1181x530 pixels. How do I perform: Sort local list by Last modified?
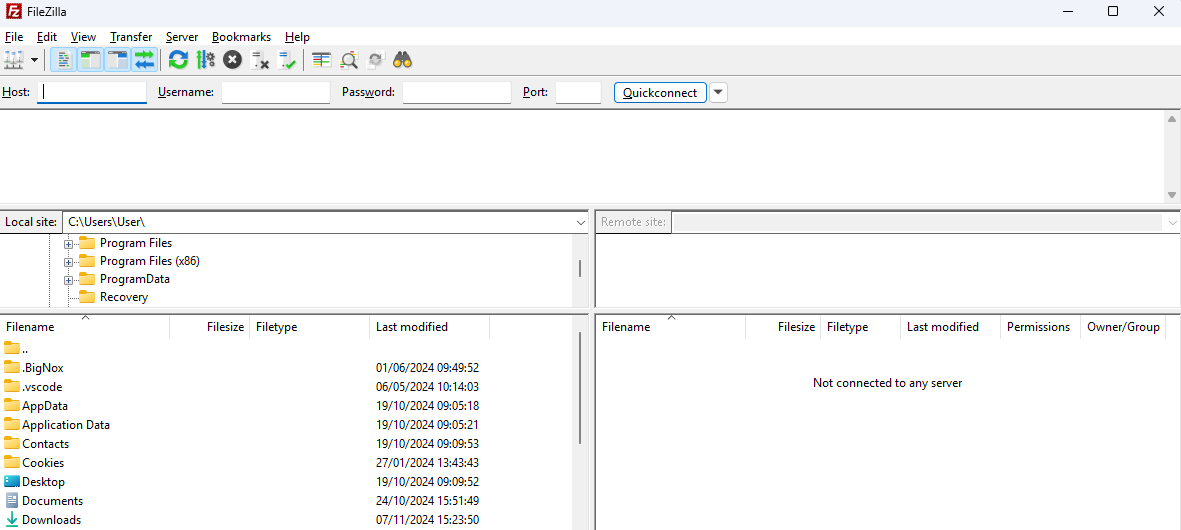point(430,327)
